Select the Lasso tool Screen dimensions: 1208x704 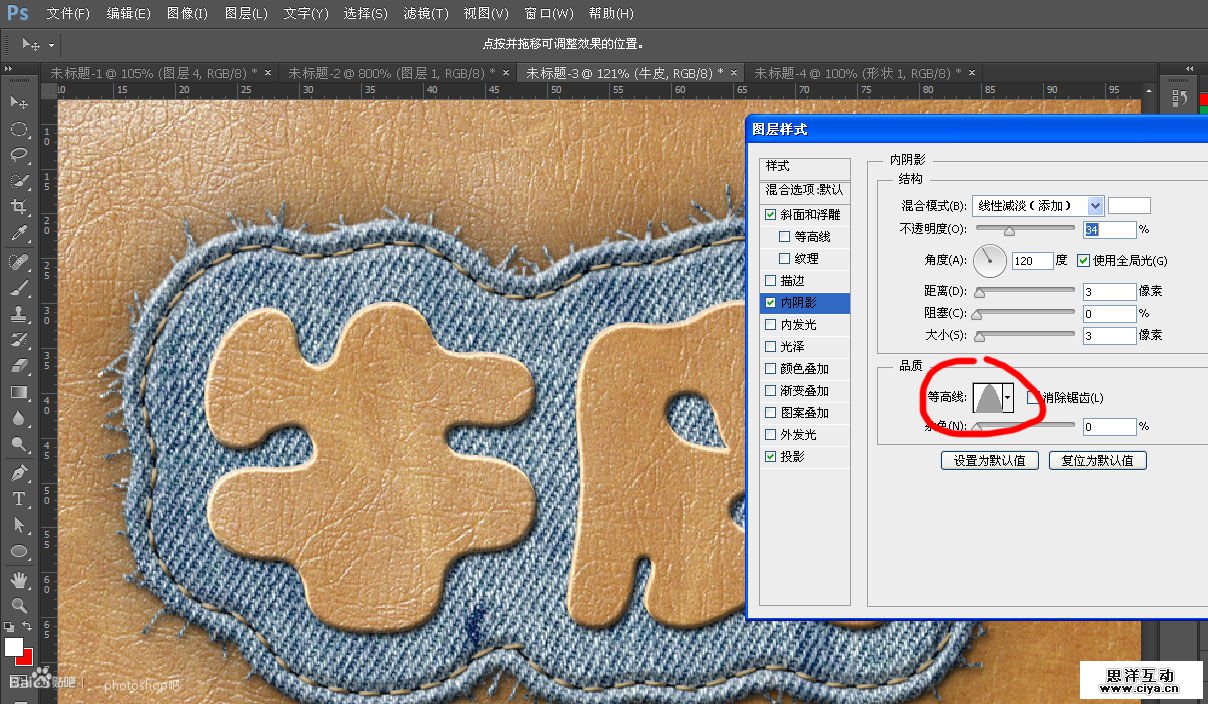click(x=19, y=155)
